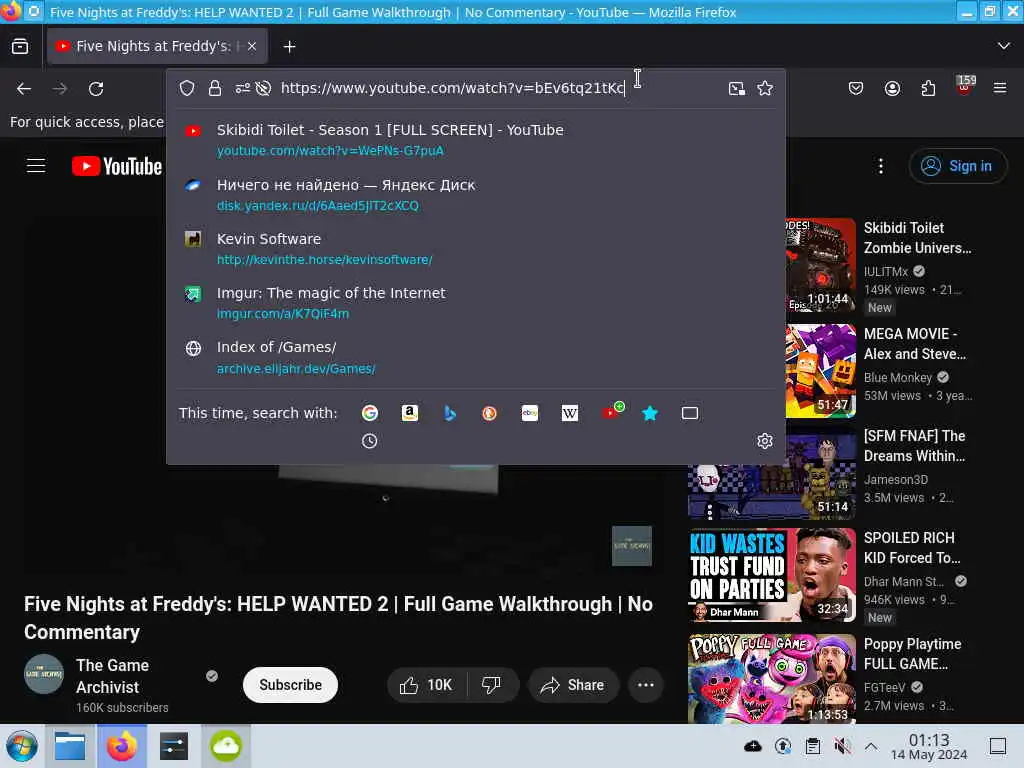Screen dimensions: 1024x768
Task: Click the Sign in button
Action: pyautogui.click(x=957, y=166)
